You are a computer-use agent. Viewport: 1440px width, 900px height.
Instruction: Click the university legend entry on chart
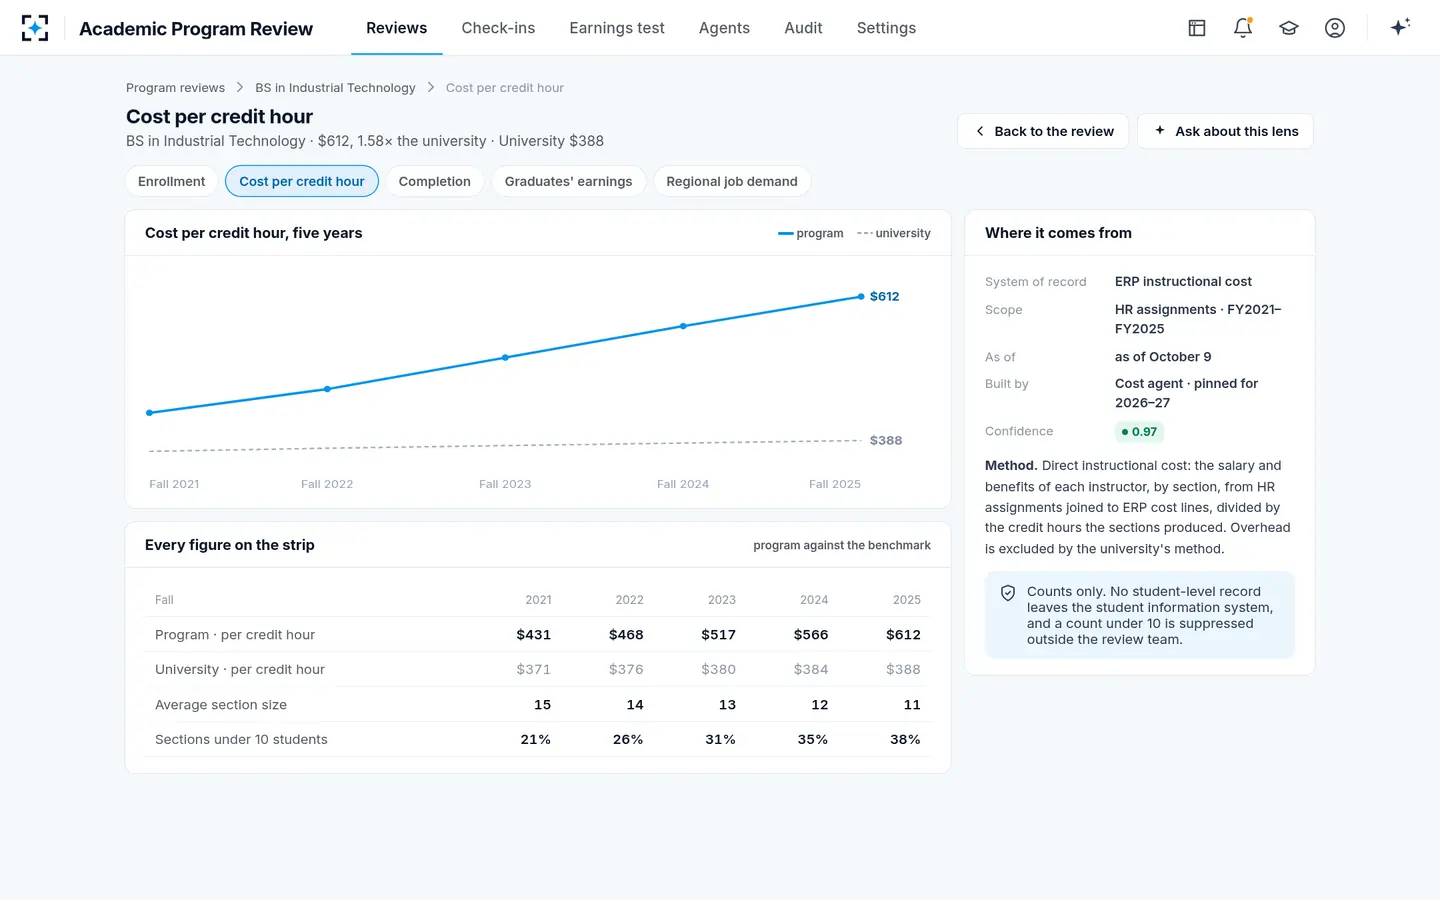[x=894, y=233]
